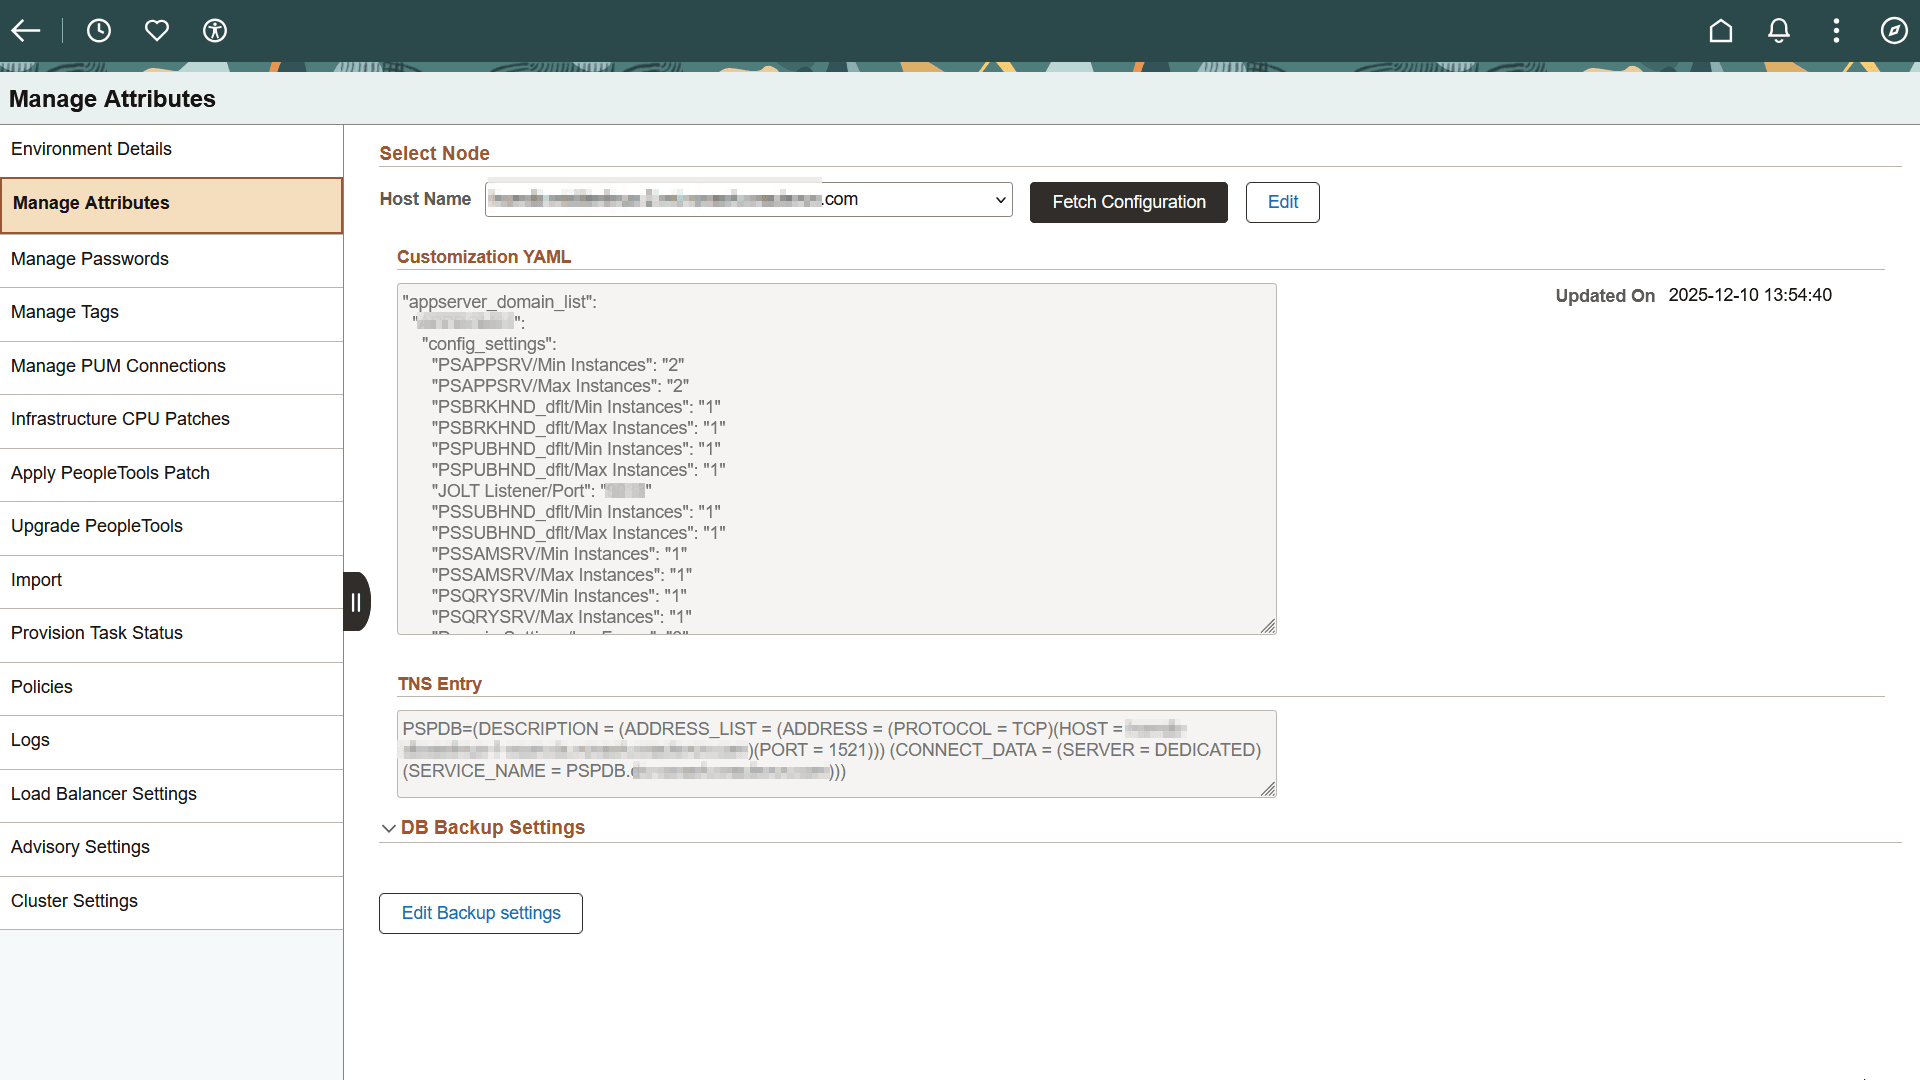Click the Edit button next to Fetch Configuration

point(1282,202)
